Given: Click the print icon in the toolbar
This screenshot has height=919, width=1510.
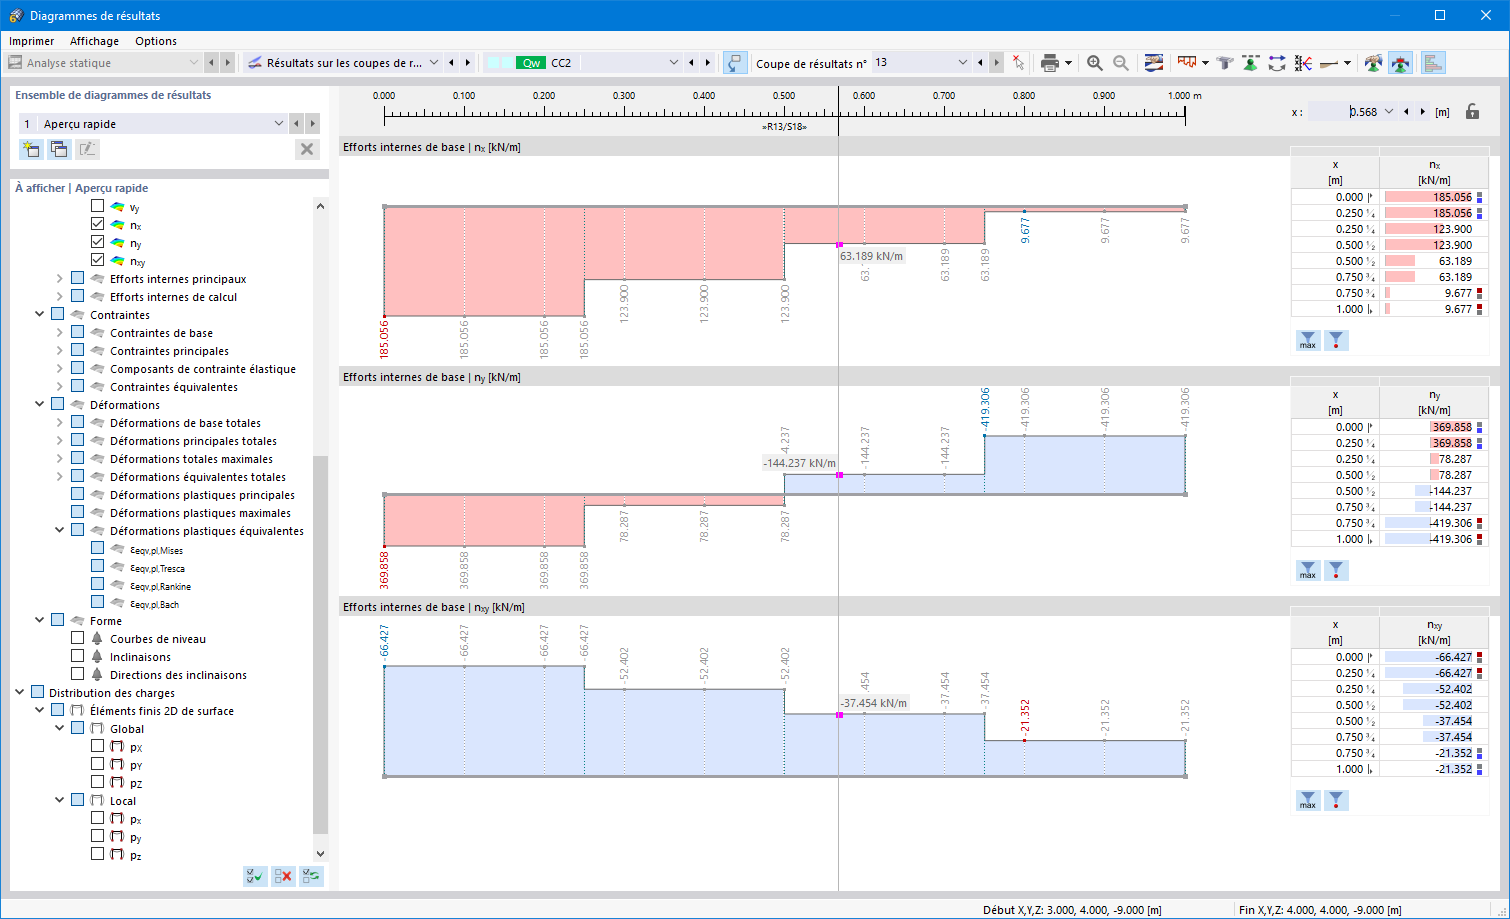Looking at the screenshot, I should click(1049, 63).
